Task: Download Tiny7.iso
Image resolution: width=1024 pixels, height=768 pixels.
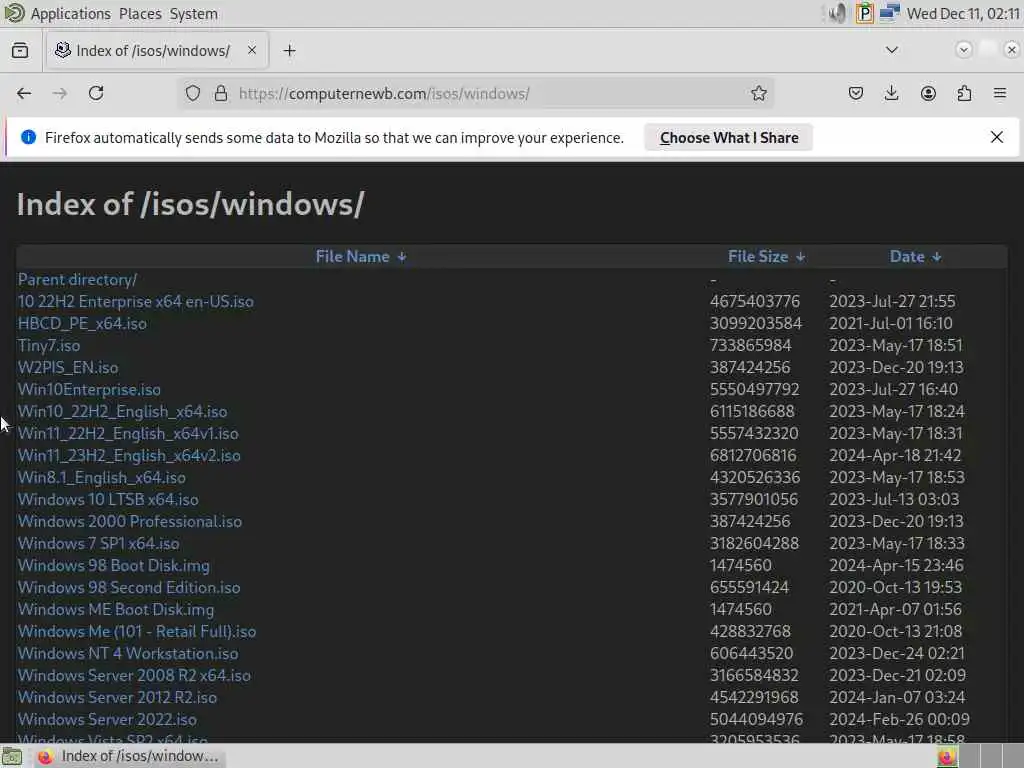Action: [x=49, y=345]
